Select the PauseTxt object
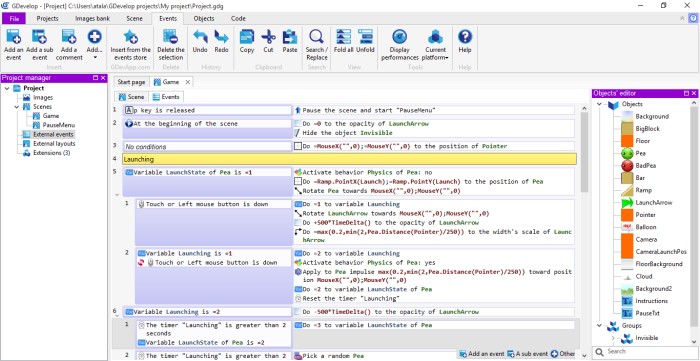 [647, 313]
